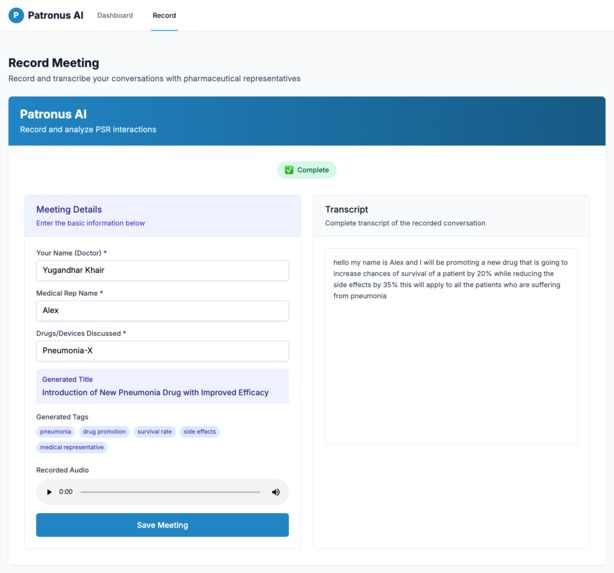This screenshot has height=573, width=614.
Task: Click inside the transcript text box
Action: [451, 346]
